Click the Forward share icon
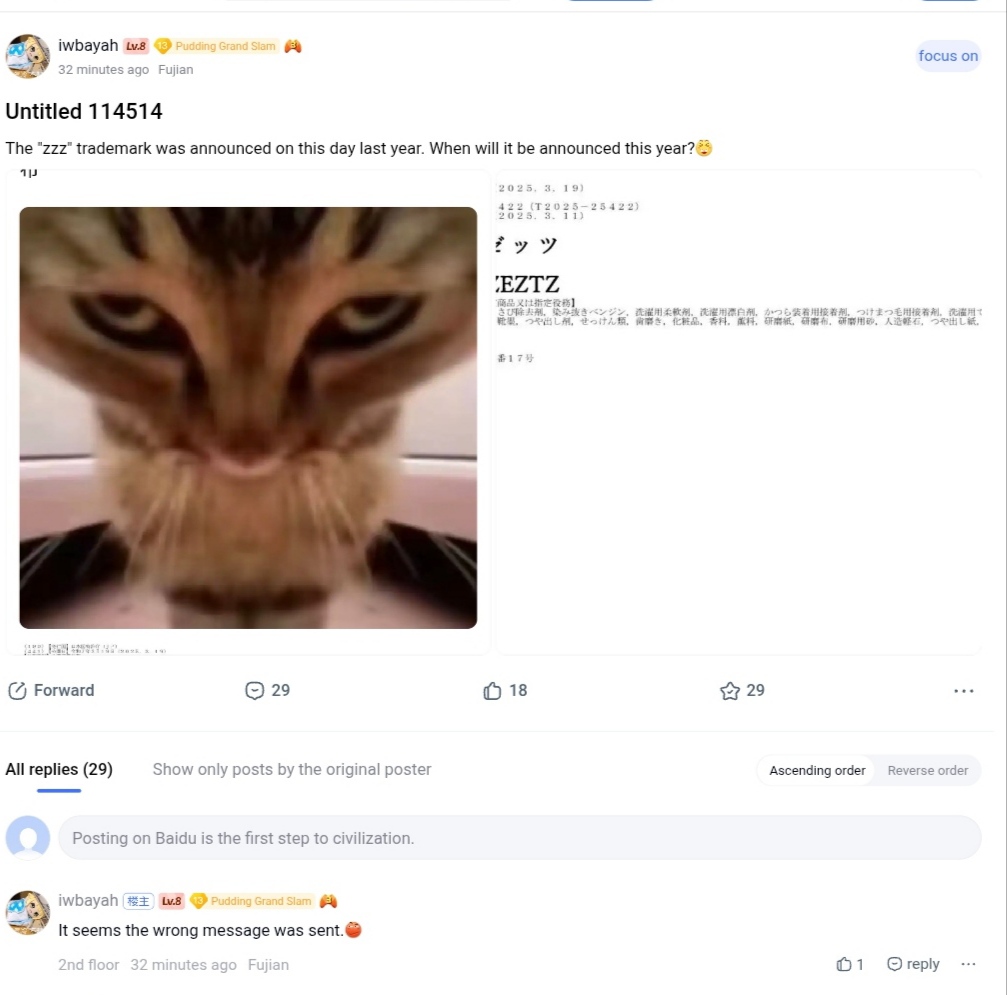The image size is (1007, 995). 17,691
